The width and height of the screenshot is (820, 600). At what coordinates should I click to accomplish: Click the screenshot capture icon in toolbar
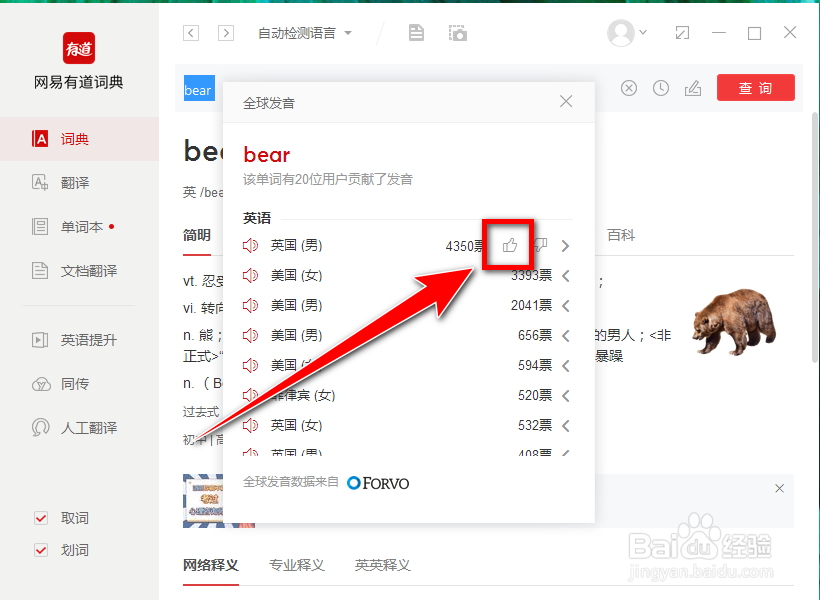coord(458,33)
